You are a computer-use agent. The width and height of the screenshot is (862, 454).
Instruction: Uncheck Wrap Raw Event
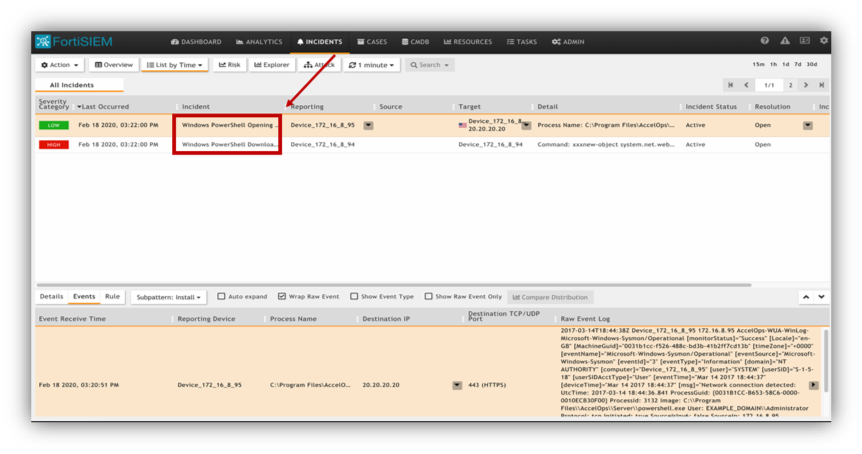[x=282, y=297]
